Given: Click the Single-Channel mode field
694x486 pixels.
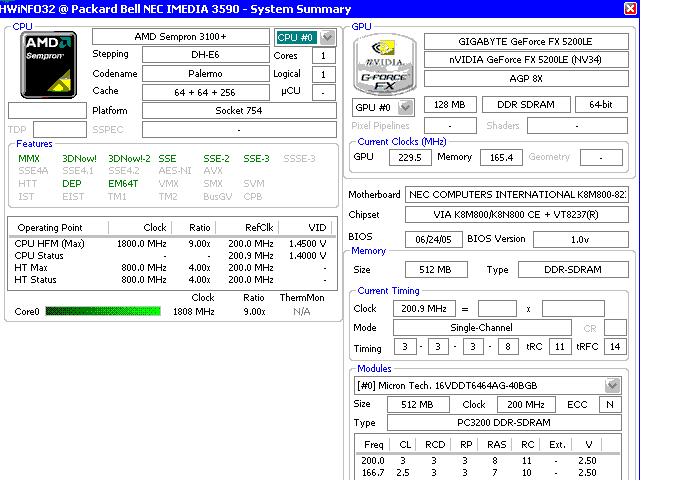Looking at the screenshot, I should point(482,328).
